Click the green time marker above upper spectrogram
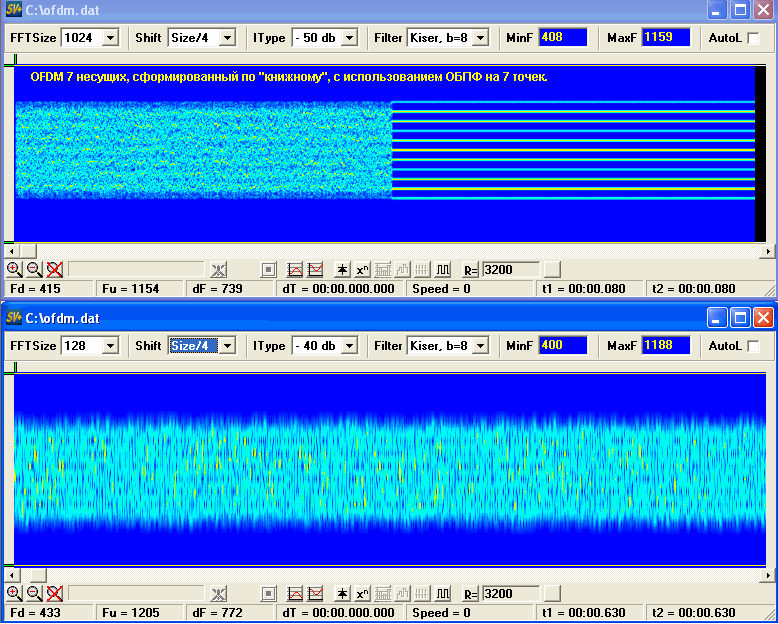The image size is (778, 624). tap(15, 60)
